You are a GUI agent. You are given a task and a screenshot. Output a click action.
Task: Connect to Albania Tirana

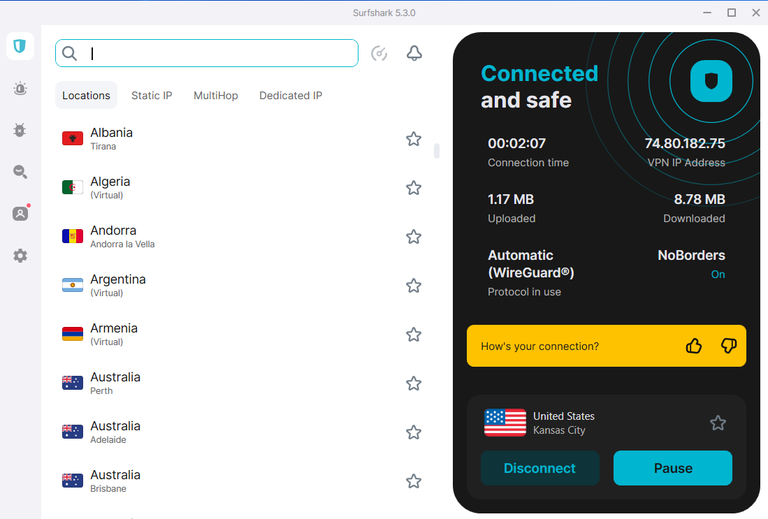(240, 139)
